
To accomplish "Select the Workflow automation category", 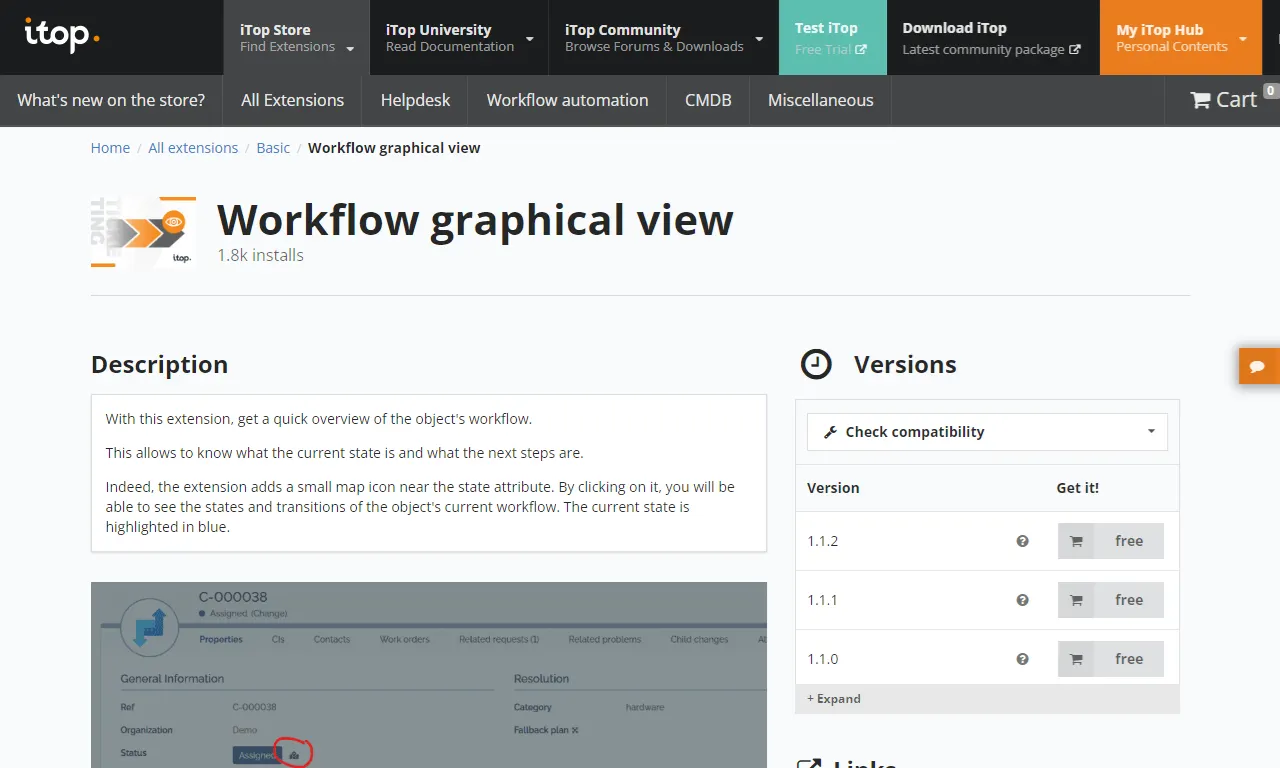I will tap(567, 100).
